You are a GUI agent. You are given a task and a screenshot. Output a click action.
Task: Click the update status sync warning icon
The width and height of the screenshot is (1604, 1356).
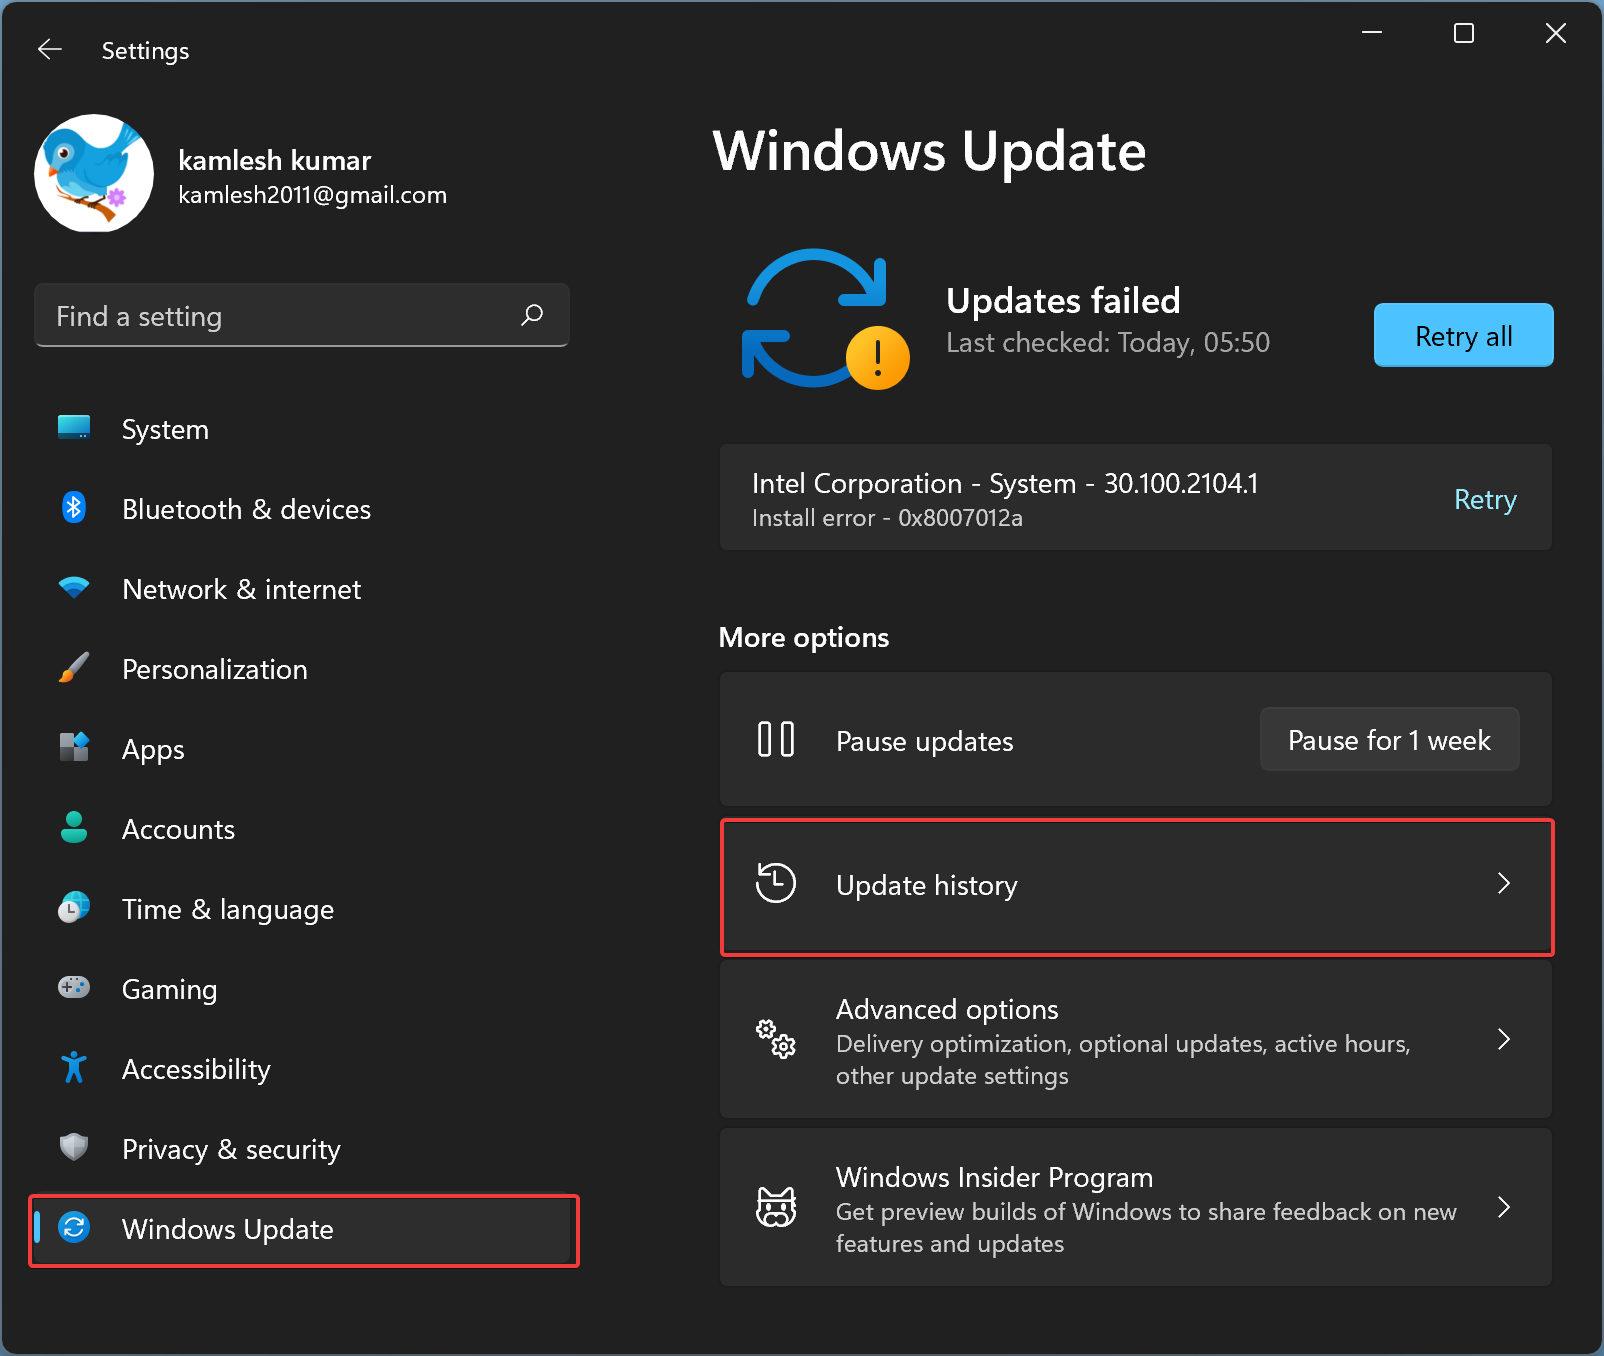tap(825, 318)
